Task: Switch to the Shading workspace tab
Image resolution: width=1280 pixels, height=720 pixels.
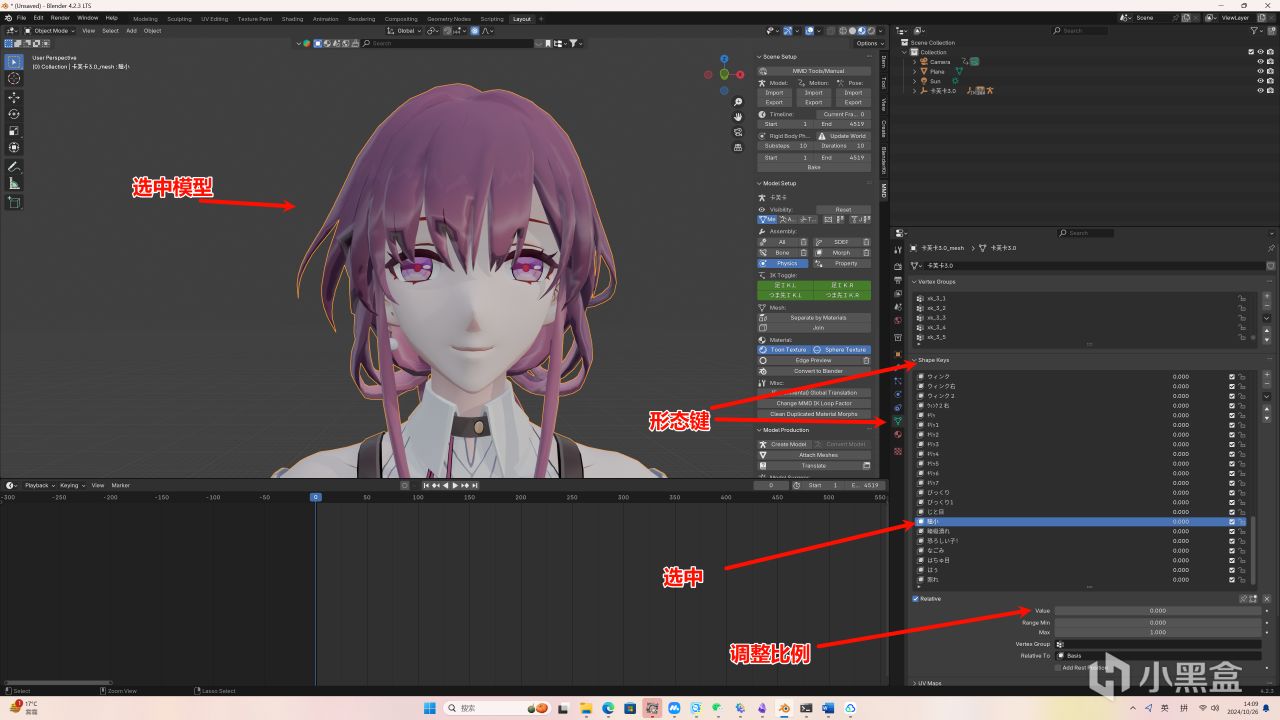Action: (x=292, y=19)
